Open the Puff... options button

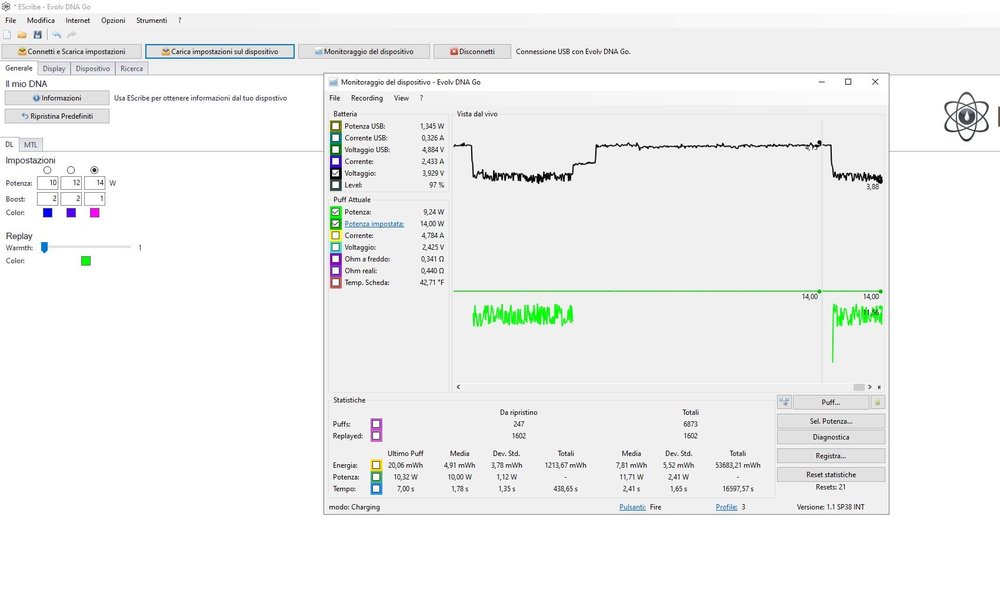point(830,402)
